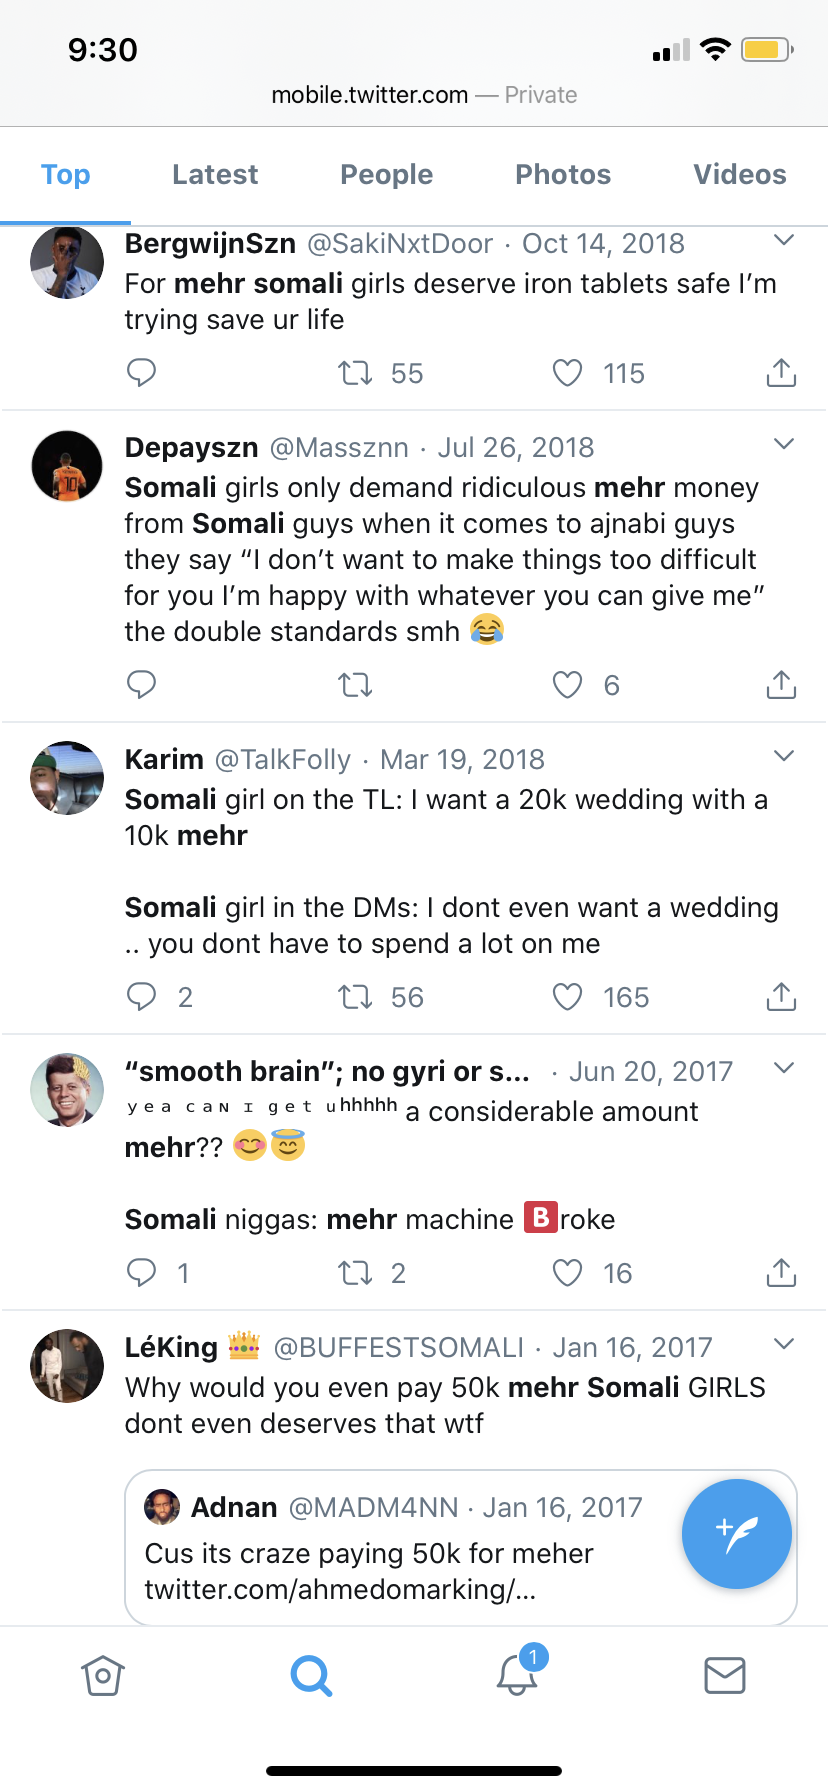Open the twitter.com/ahmedomarking link in quoted tweet

click(x=340, y=1589)
